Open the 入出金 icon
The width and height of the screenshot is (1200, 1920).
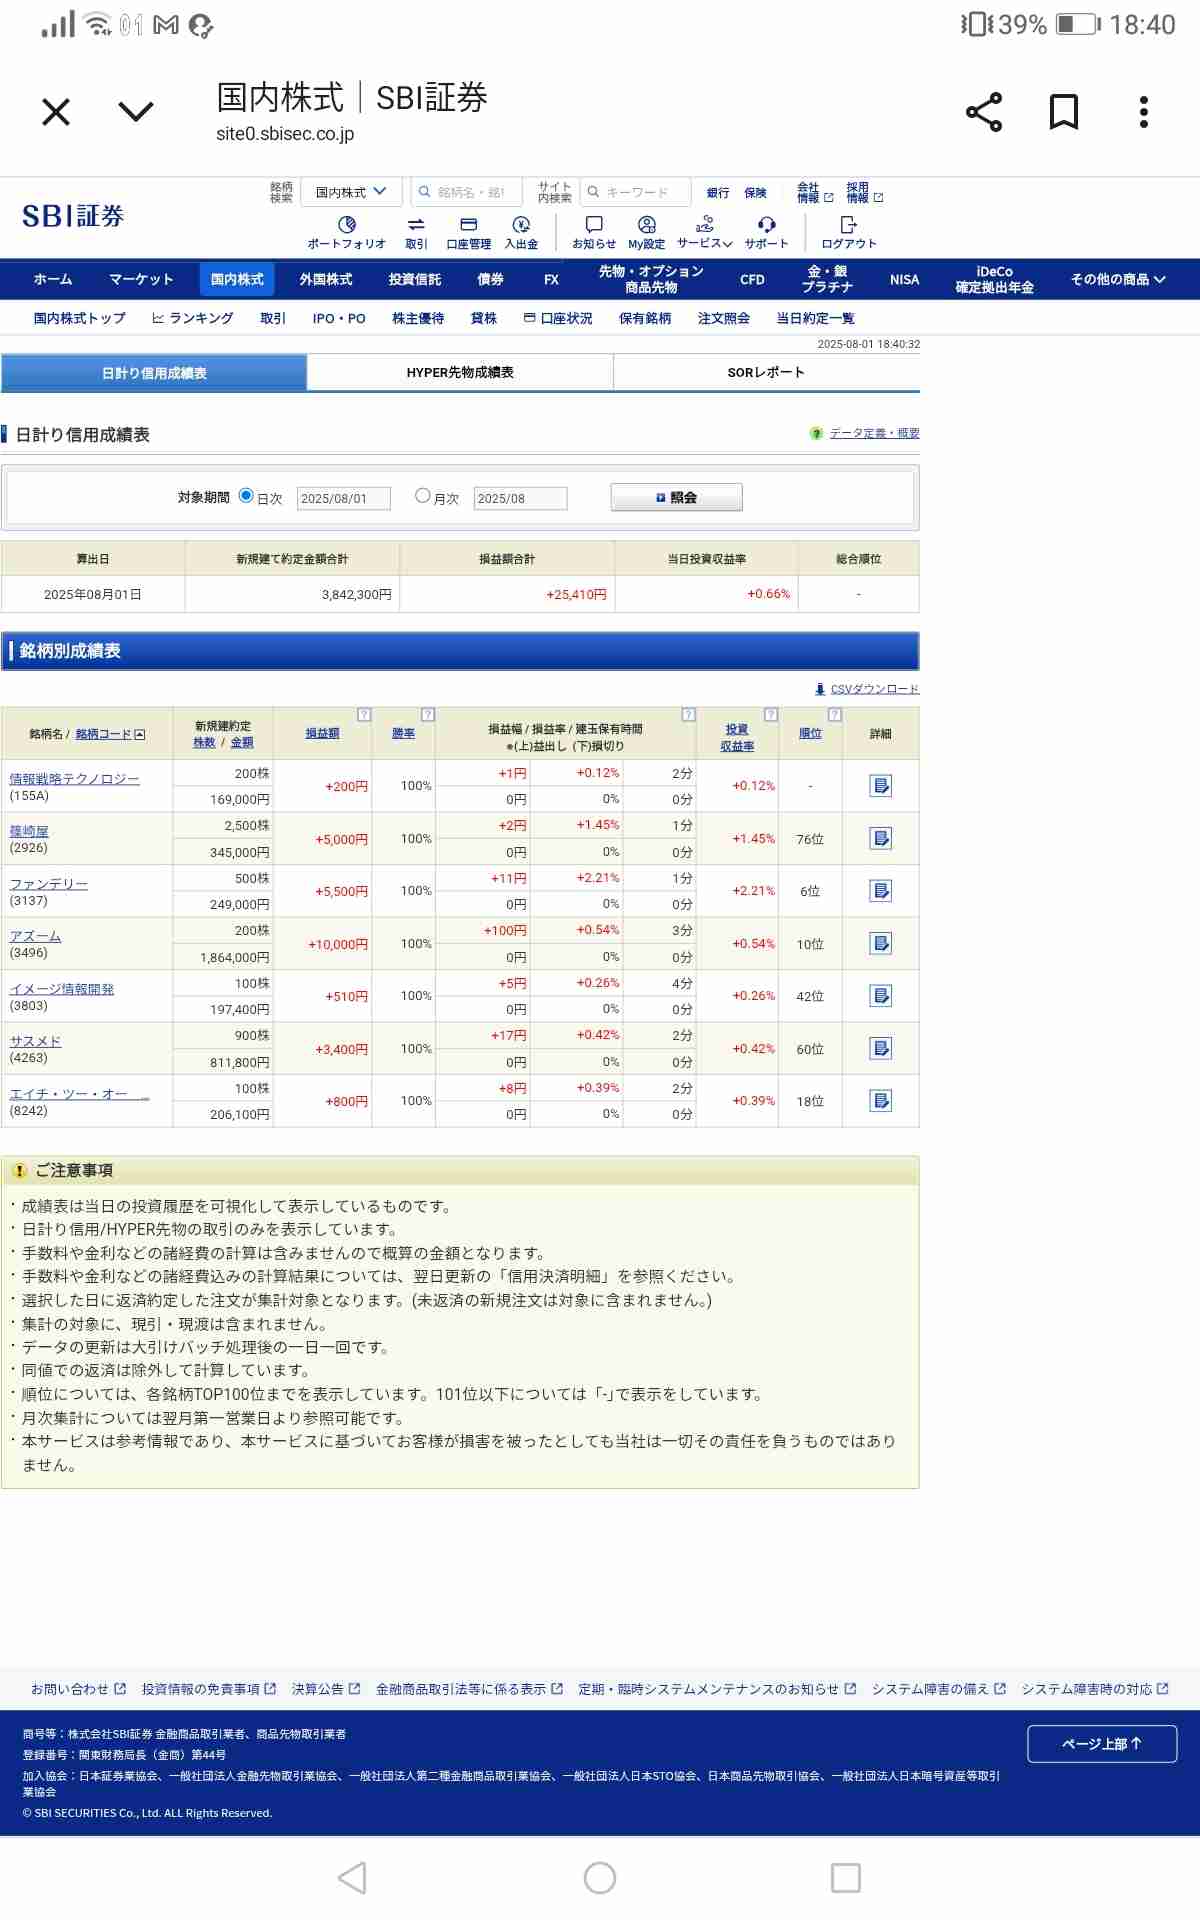coord(521,233)
